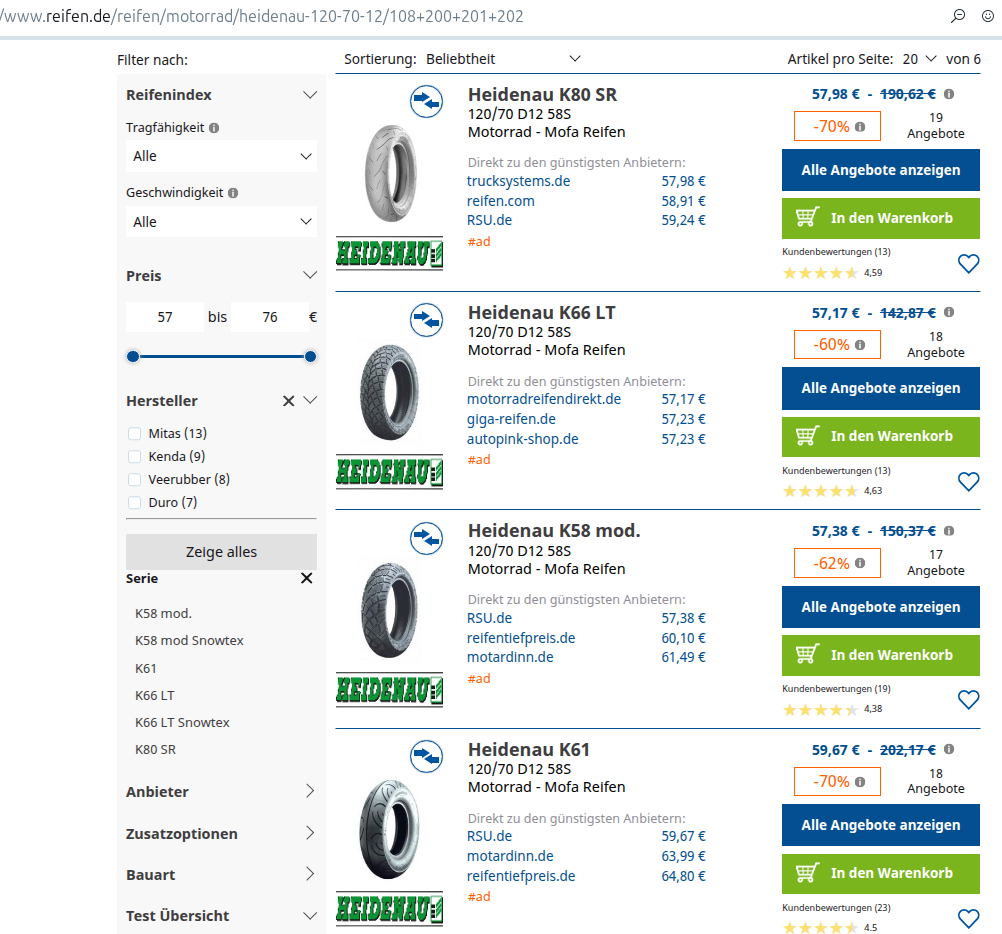Click info icon in the -70% K80 SR badge
This screenshot has height=934, width=1002.
(x=860, y=127)
